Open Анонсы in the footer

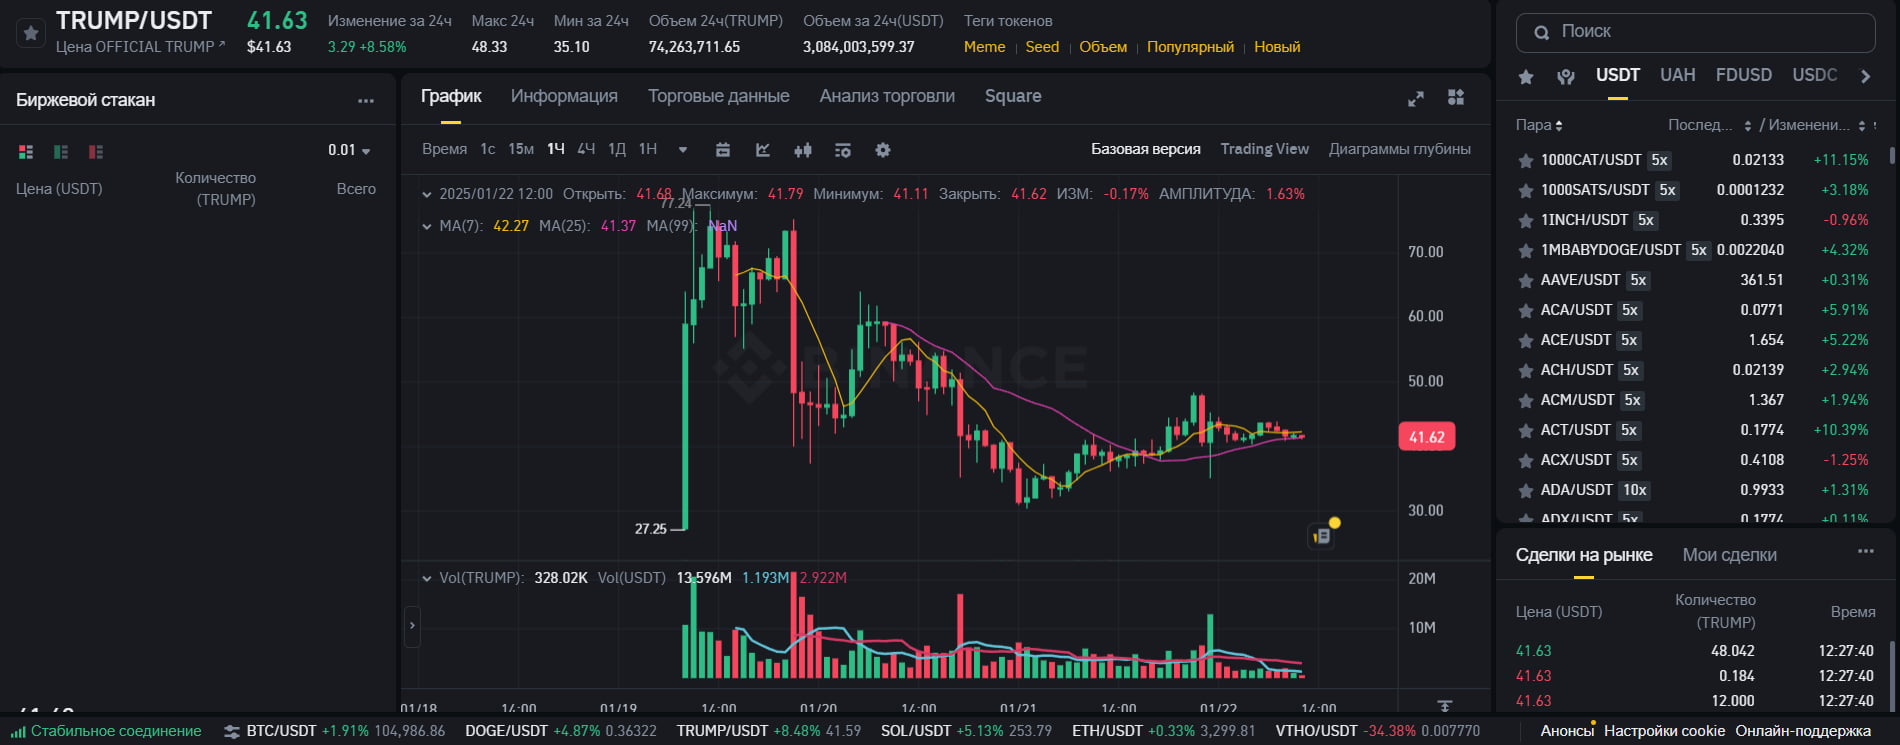[x=1567, y=731]
